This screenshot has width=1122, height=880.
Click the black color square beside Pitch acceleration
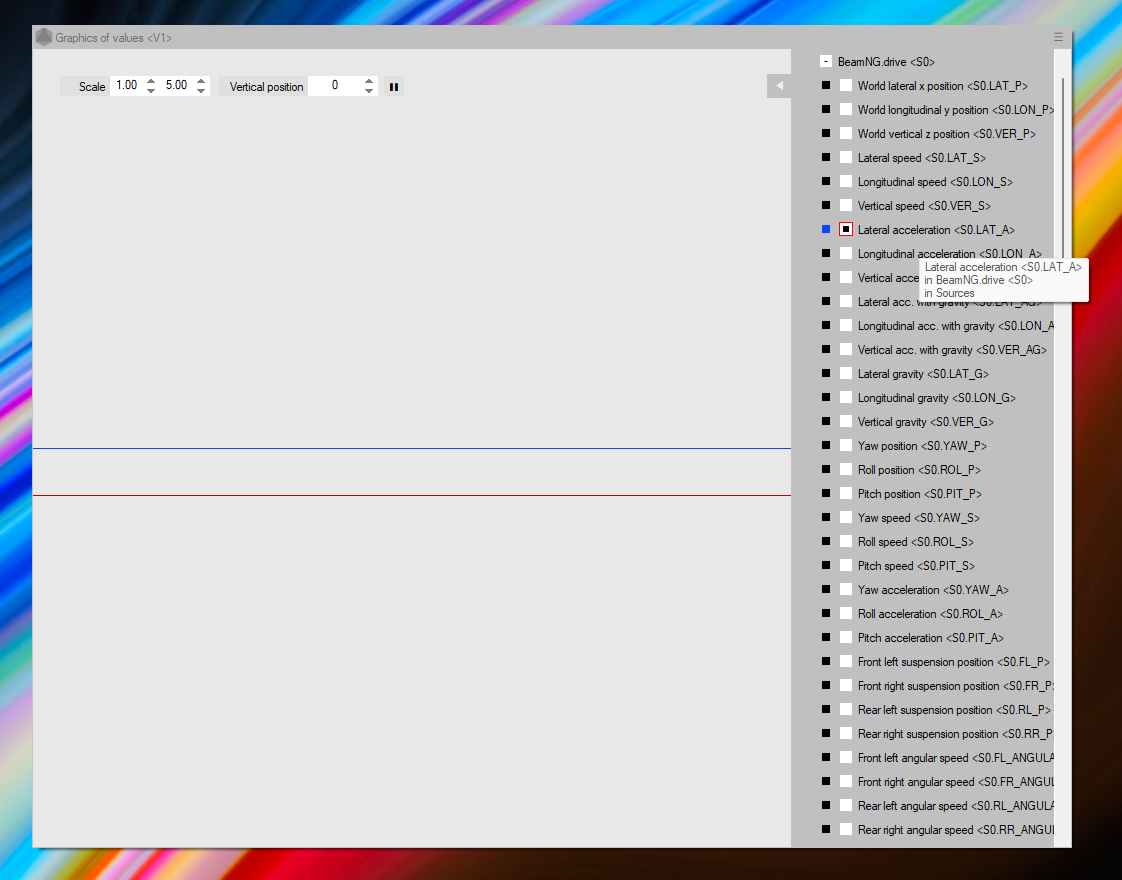826,637
